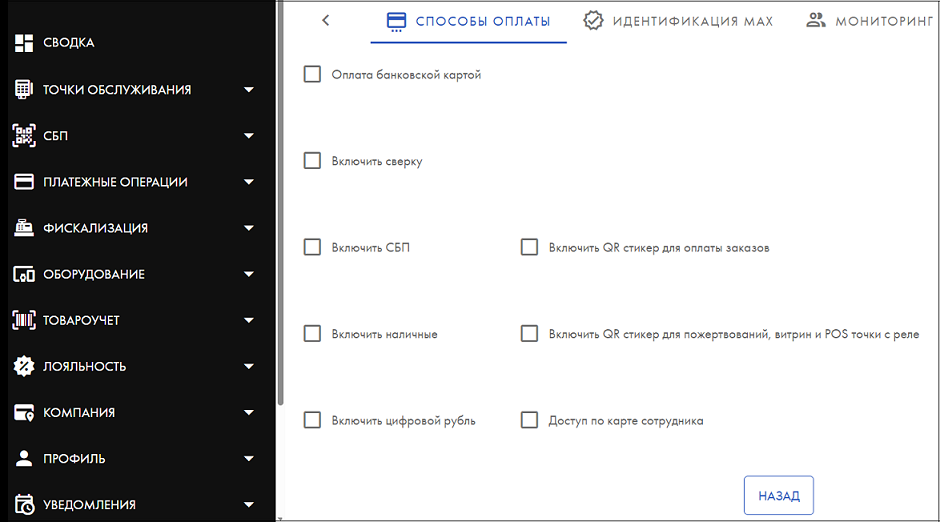940x522 pixels.
Task: Open the Сводка dashboard icon
Action: pos(23,43)
